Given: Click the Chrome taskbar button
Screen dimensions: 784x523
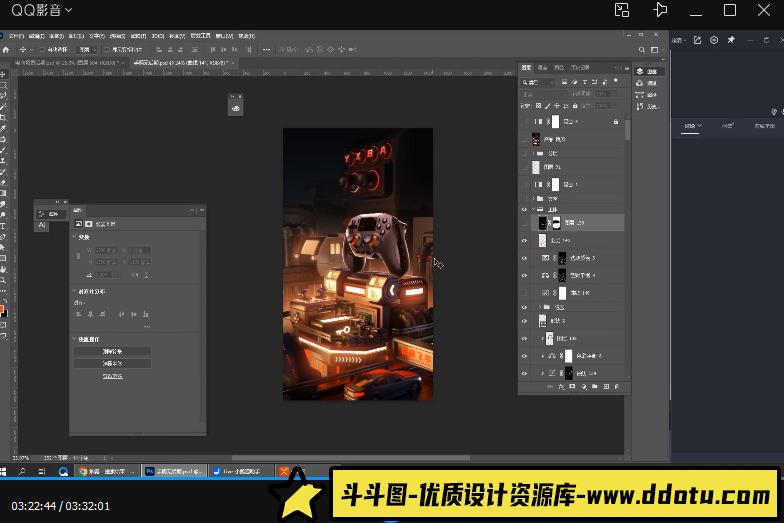Looking at the screenshot, I should point(107,472).
